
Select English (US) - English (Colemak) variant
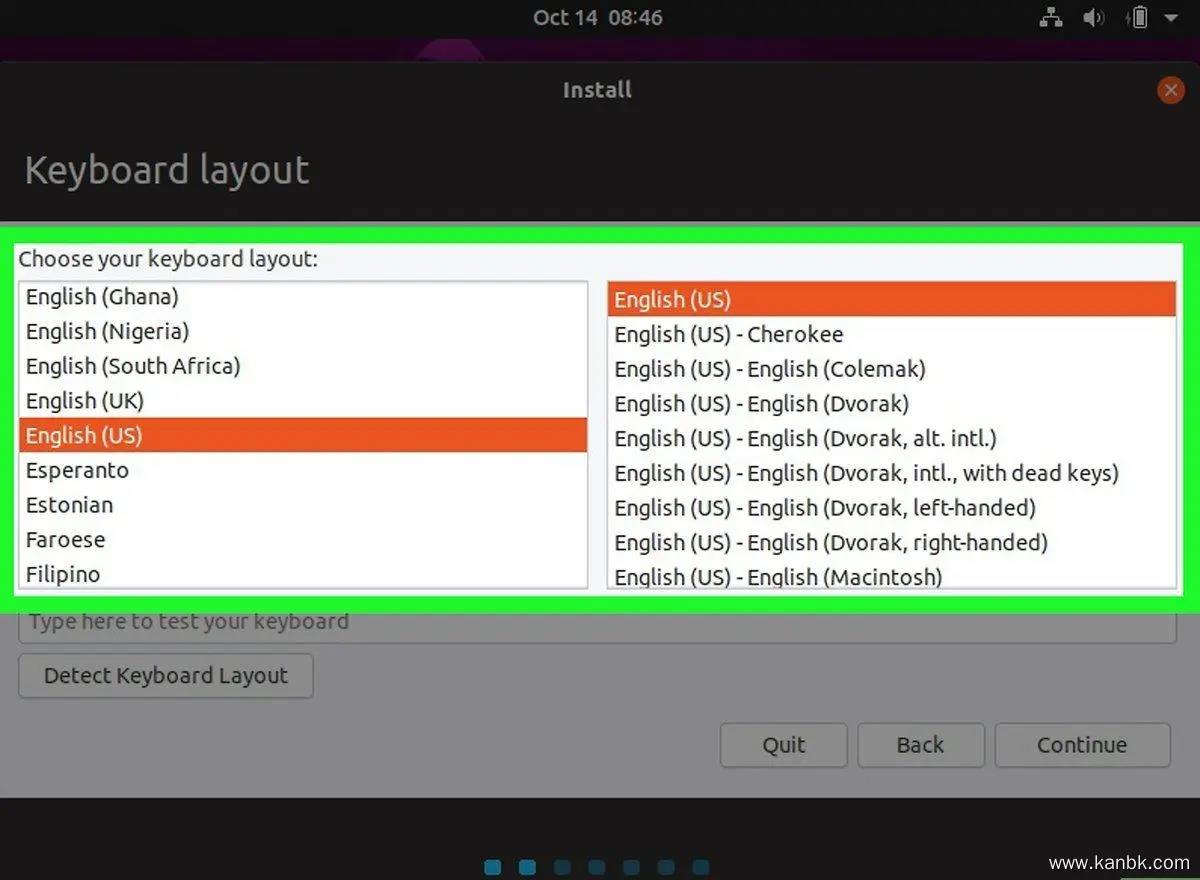point(770,369)
